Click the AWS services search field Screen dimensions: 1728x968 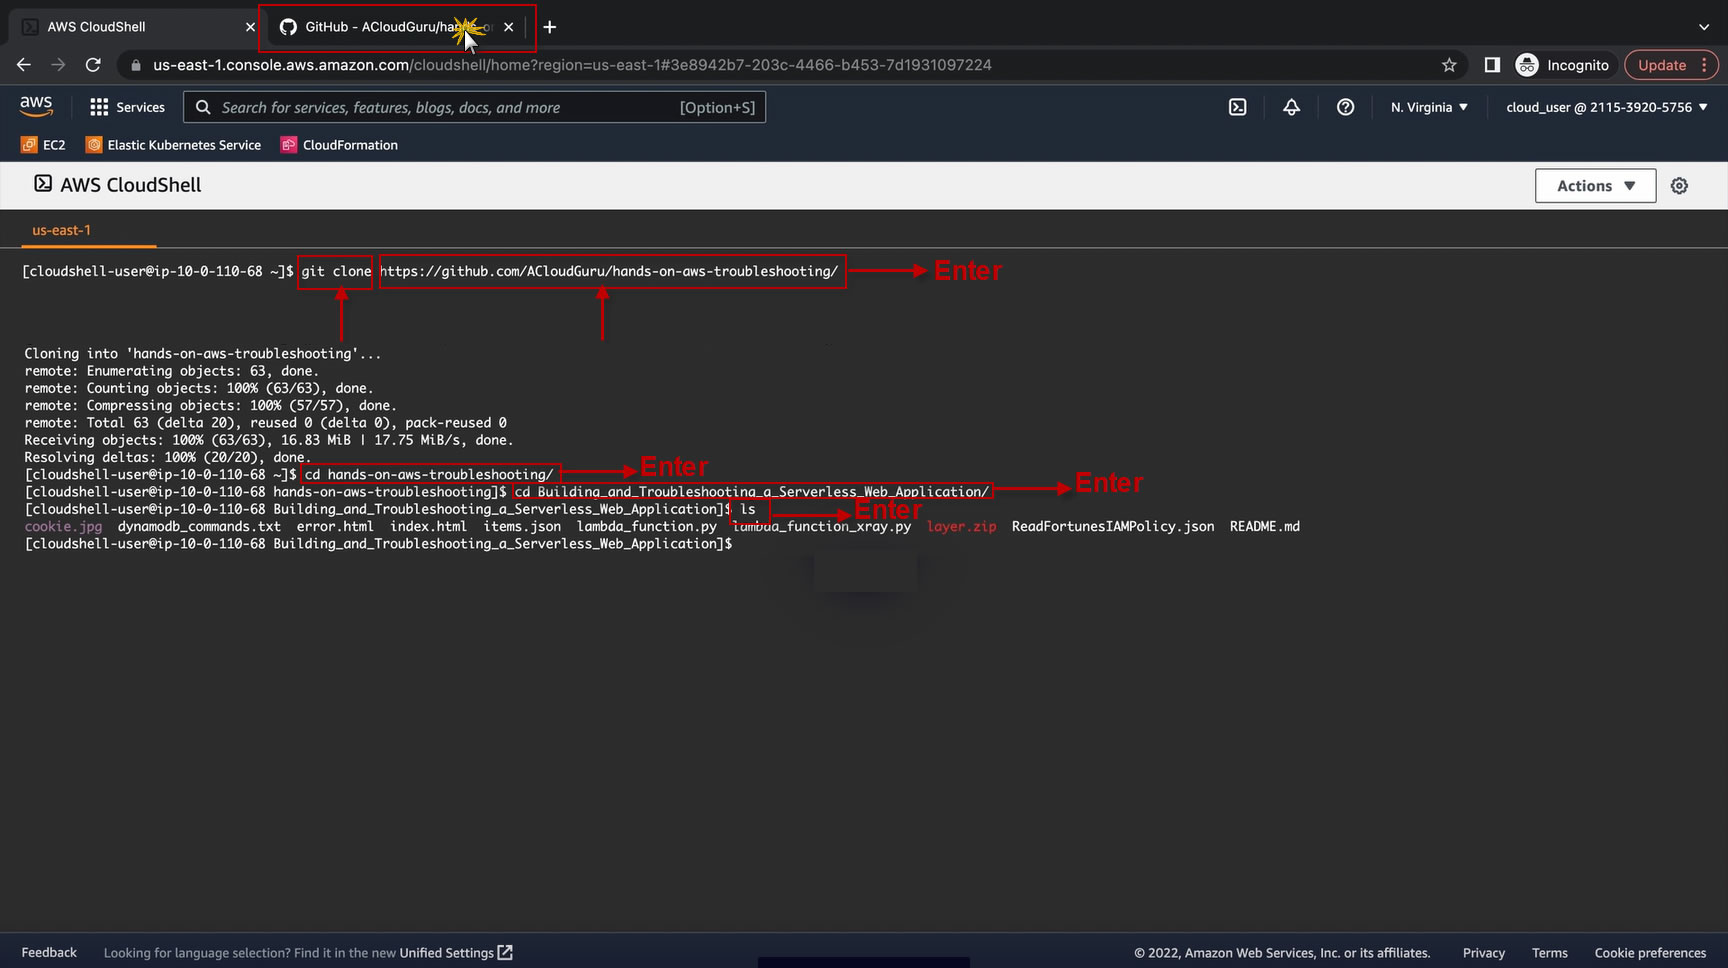click(x=474, y=107)
